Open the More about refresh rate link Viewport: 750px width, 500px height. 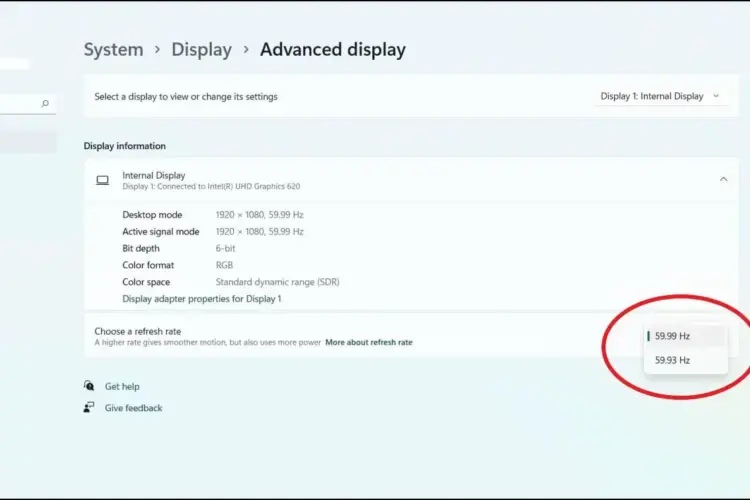[368, 342]
